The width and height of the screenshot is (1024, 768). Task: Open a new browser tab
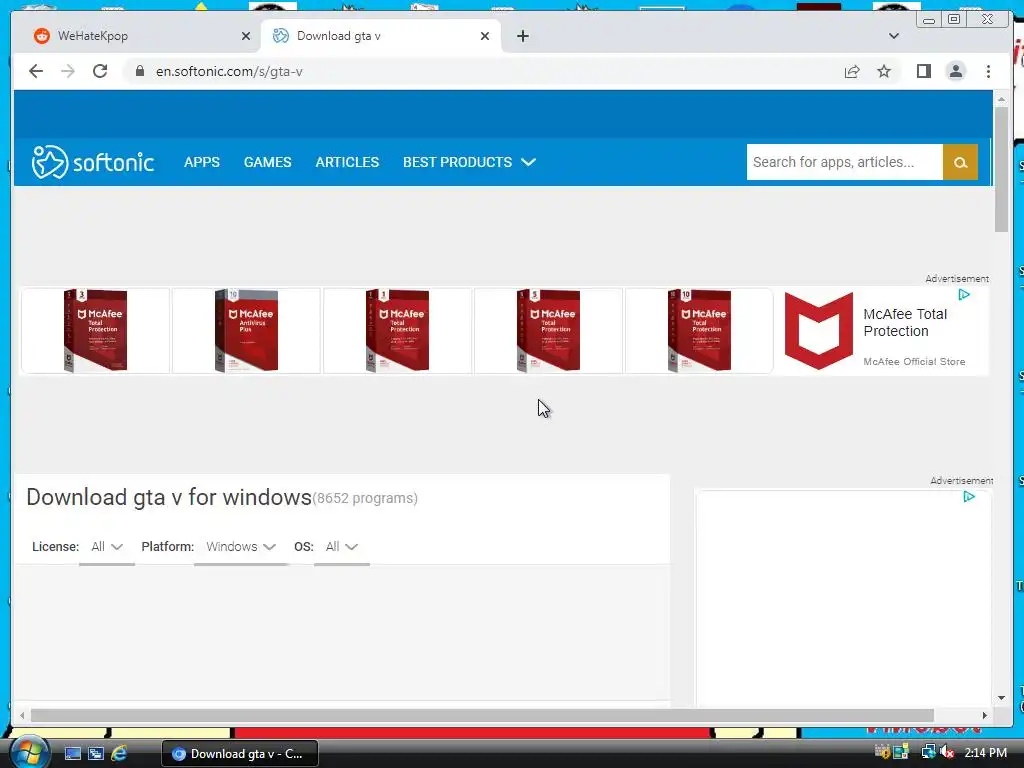pos(522,36)
